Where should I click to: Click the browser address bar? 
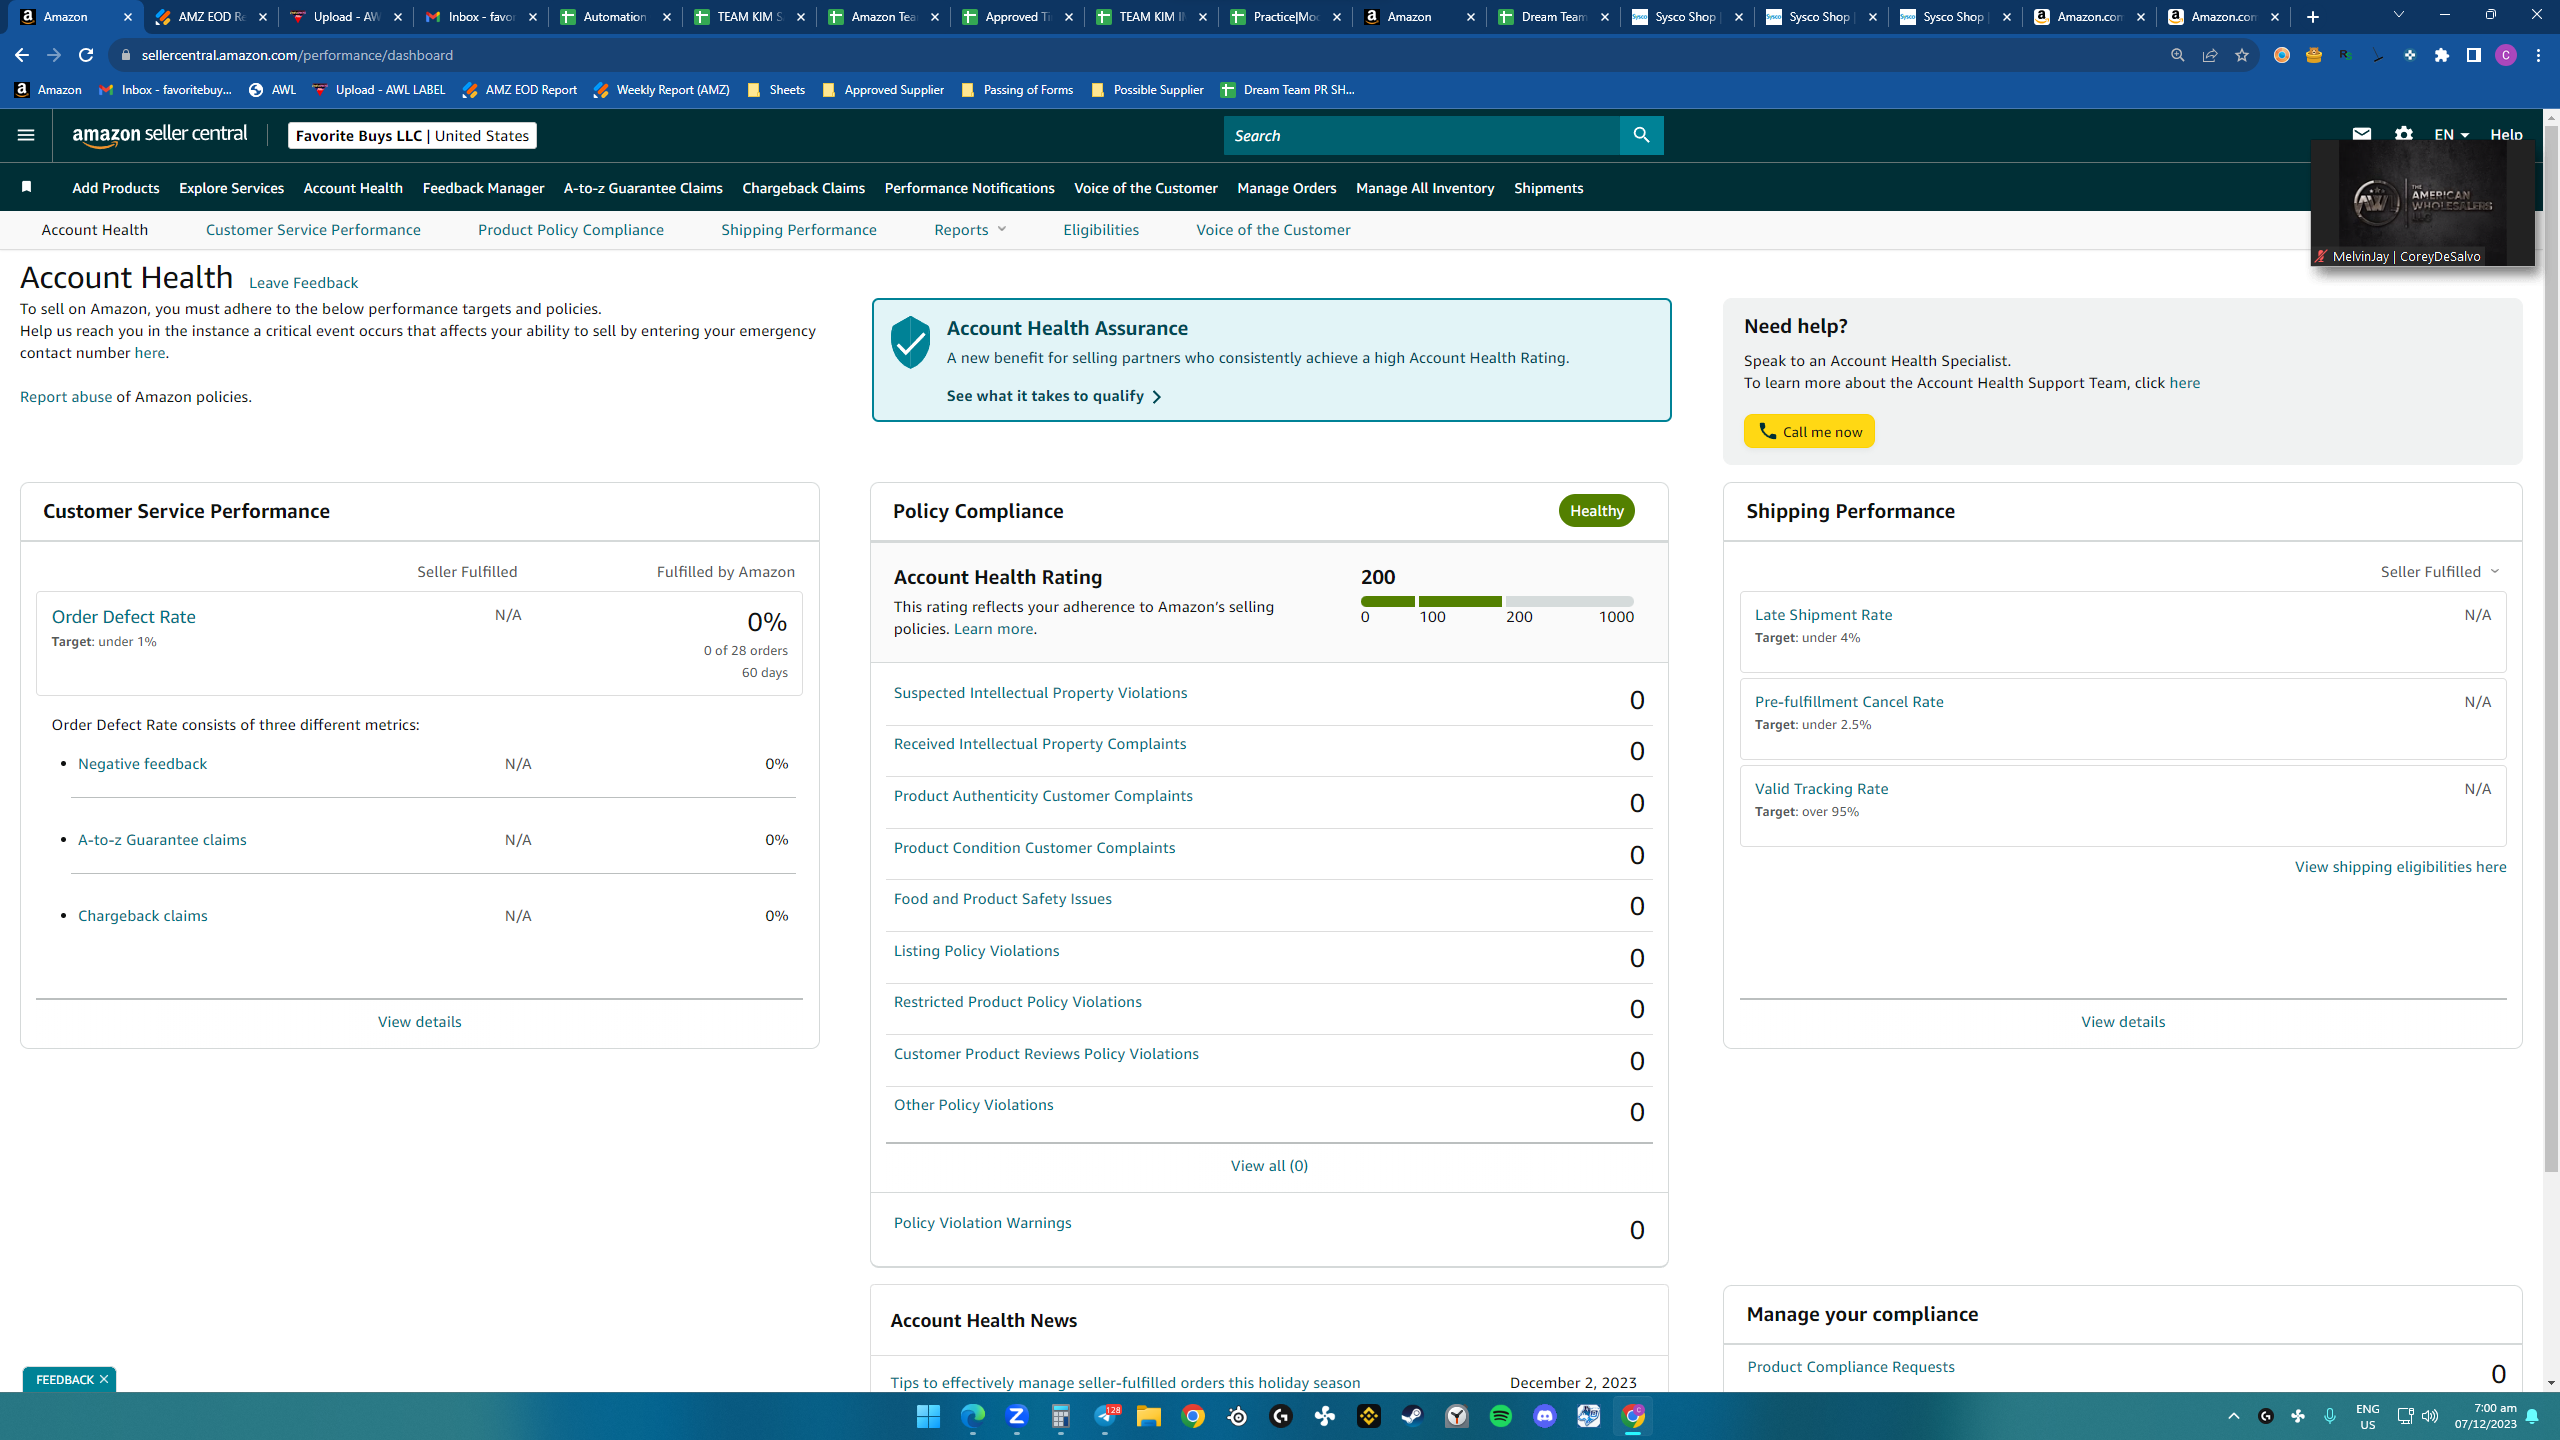(x=1140, y=55)
